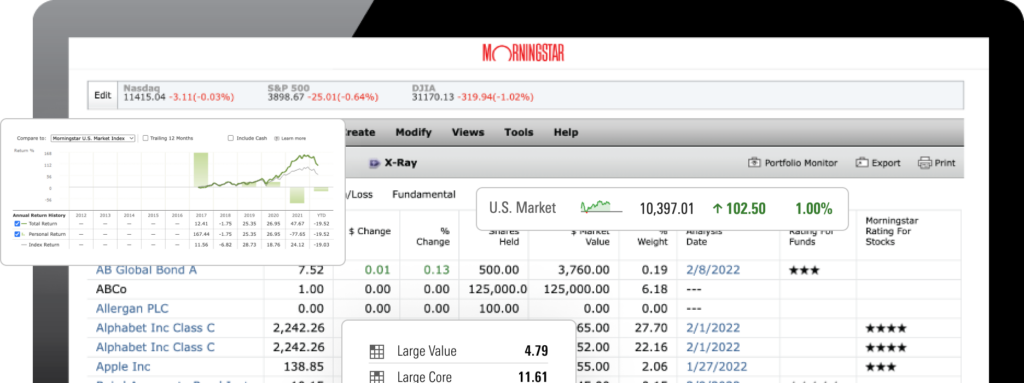The image size is (1024, 383).
Task: Click the Morningstar logo
Action: tap(523, 53)
